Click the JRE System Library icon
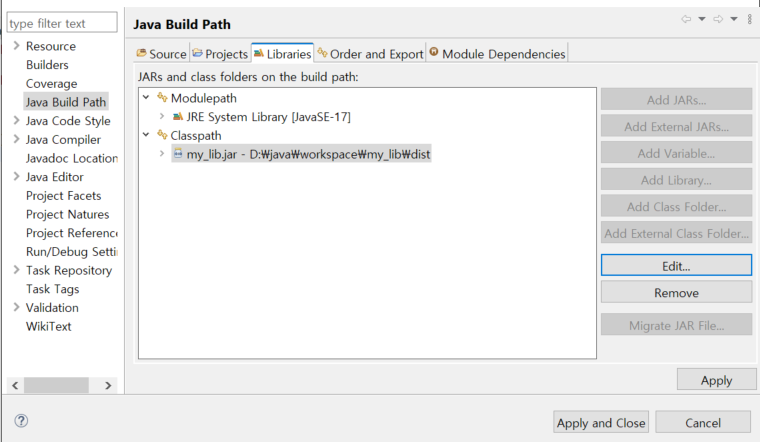 pos(178,116)
